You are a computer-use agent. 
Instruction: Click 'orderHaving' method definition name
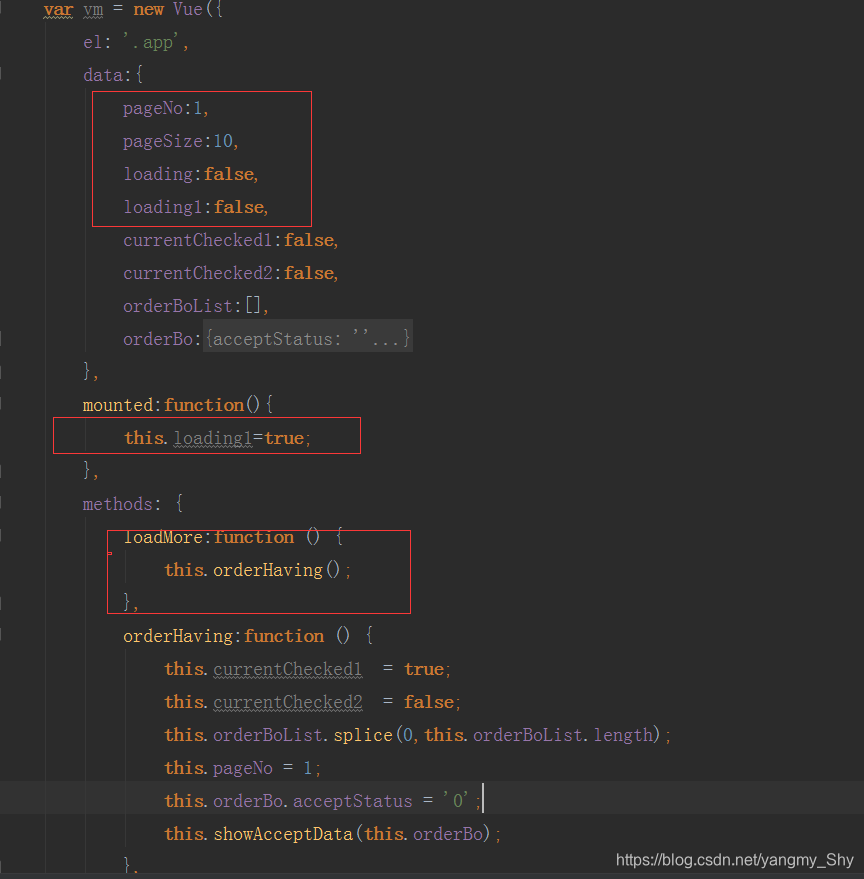pyautogui.click(x=178, y=636)
